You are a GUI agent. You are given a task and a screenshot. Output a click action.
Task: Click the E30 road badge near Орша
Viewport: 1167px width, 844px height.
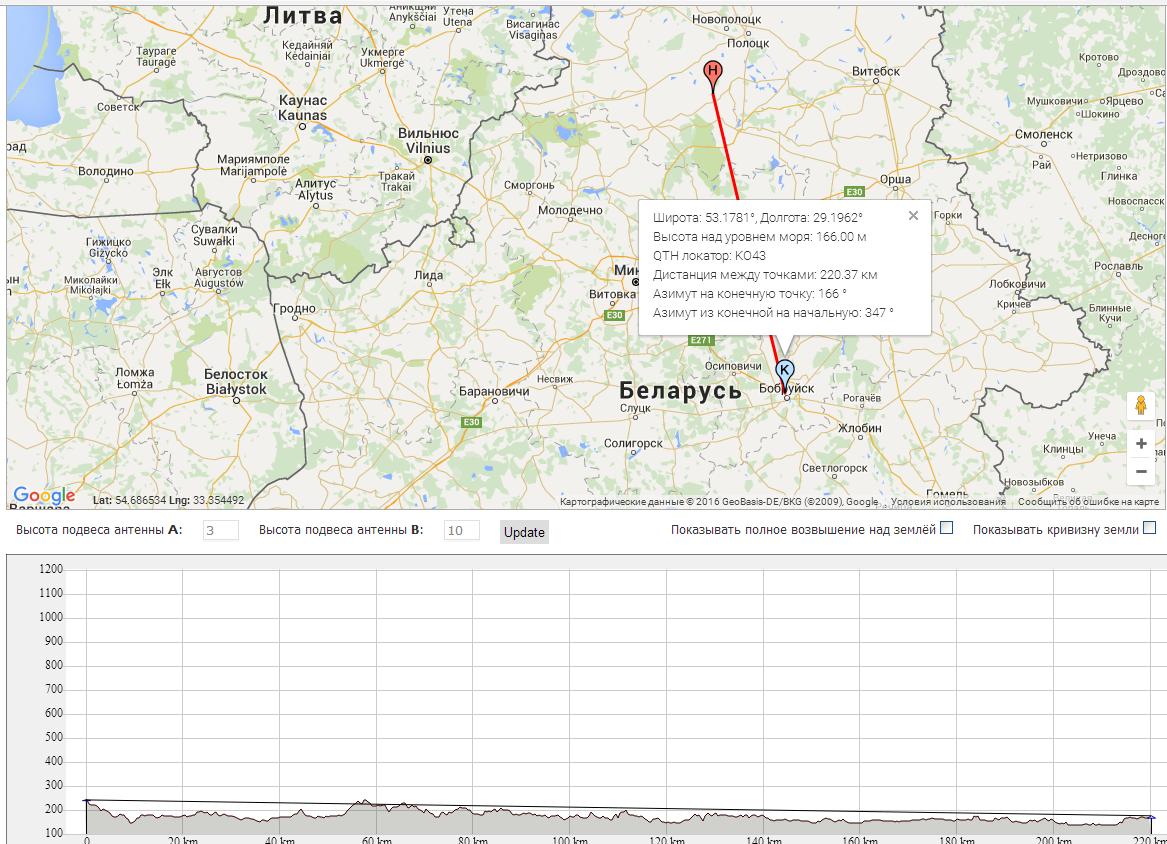(854, 192)
